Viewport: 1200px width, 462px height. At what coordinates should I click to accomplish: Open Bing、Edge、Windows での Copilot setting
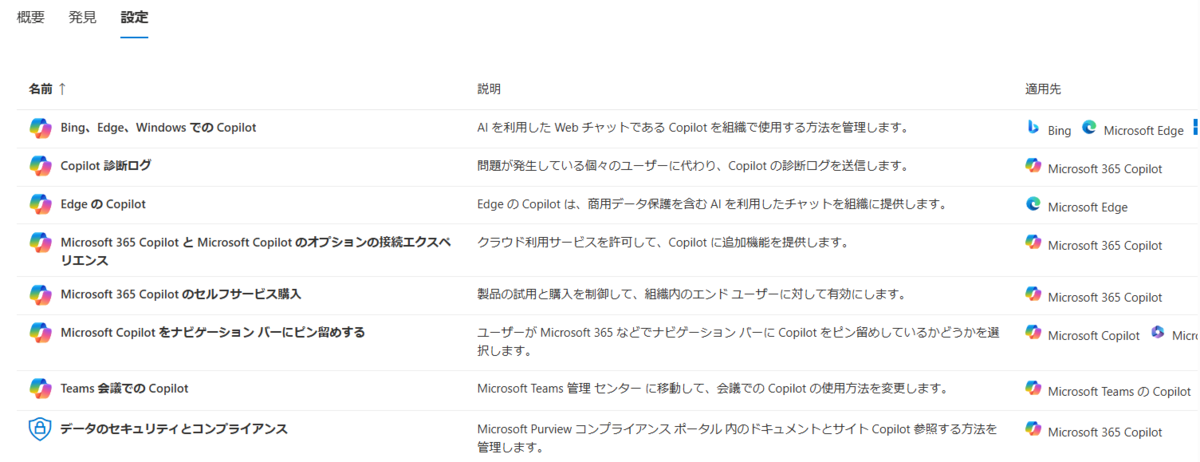pos(159,128)
